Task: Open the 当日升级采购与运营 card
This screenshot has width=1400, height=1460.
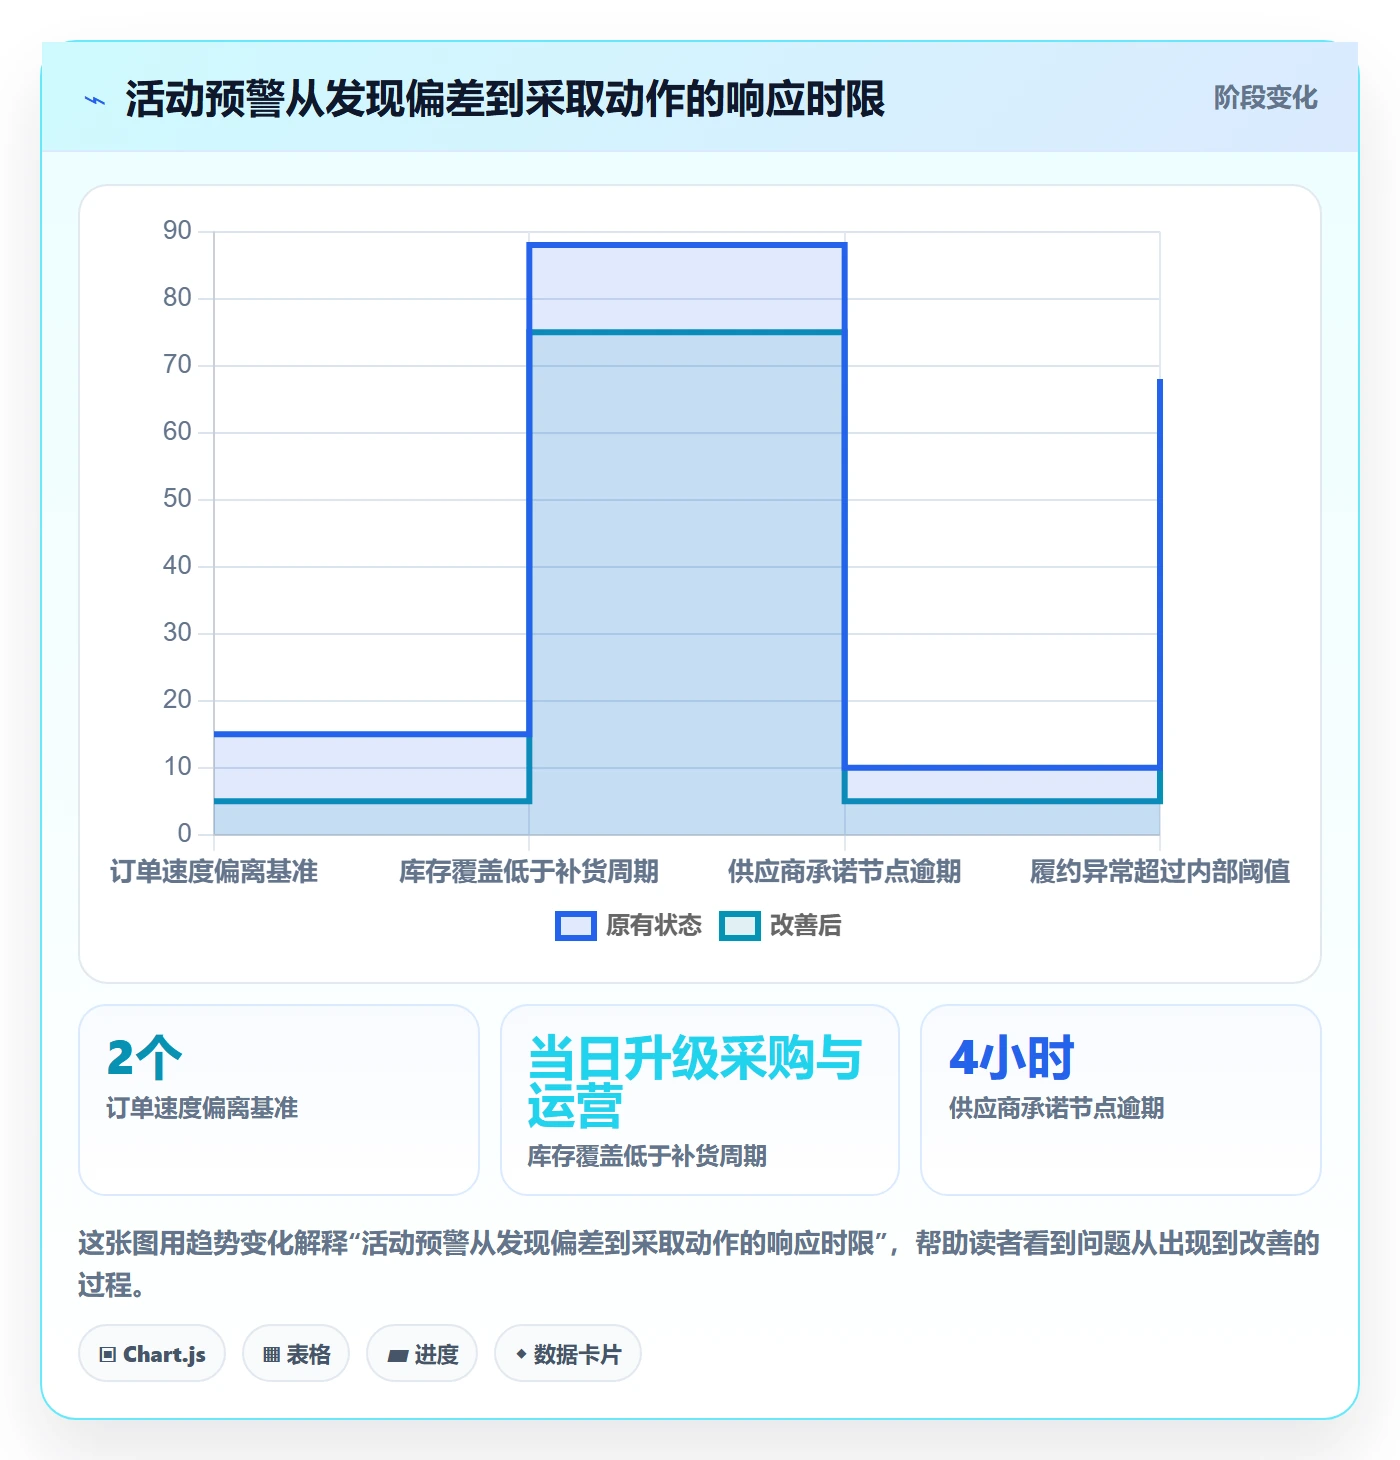Action: [700, 1100]
